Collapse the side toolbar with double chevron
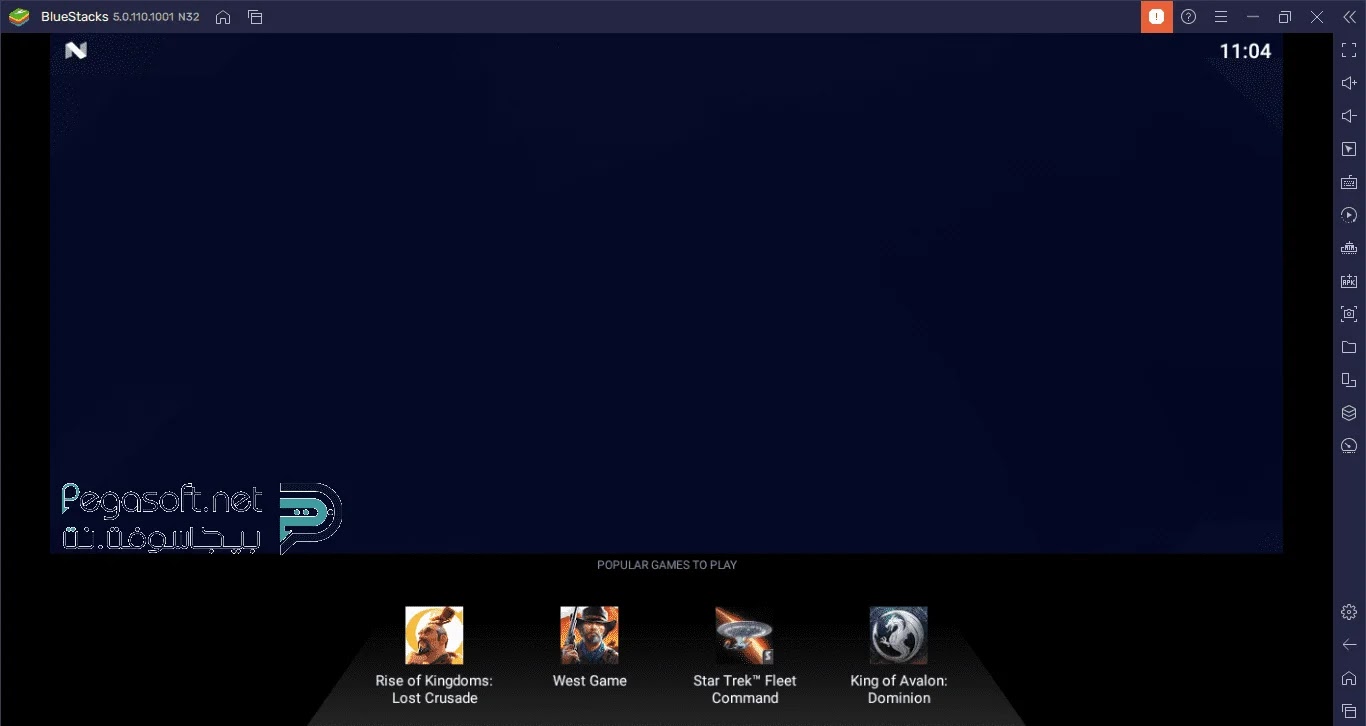The image size is (1366, 726). click(1348, 17)
